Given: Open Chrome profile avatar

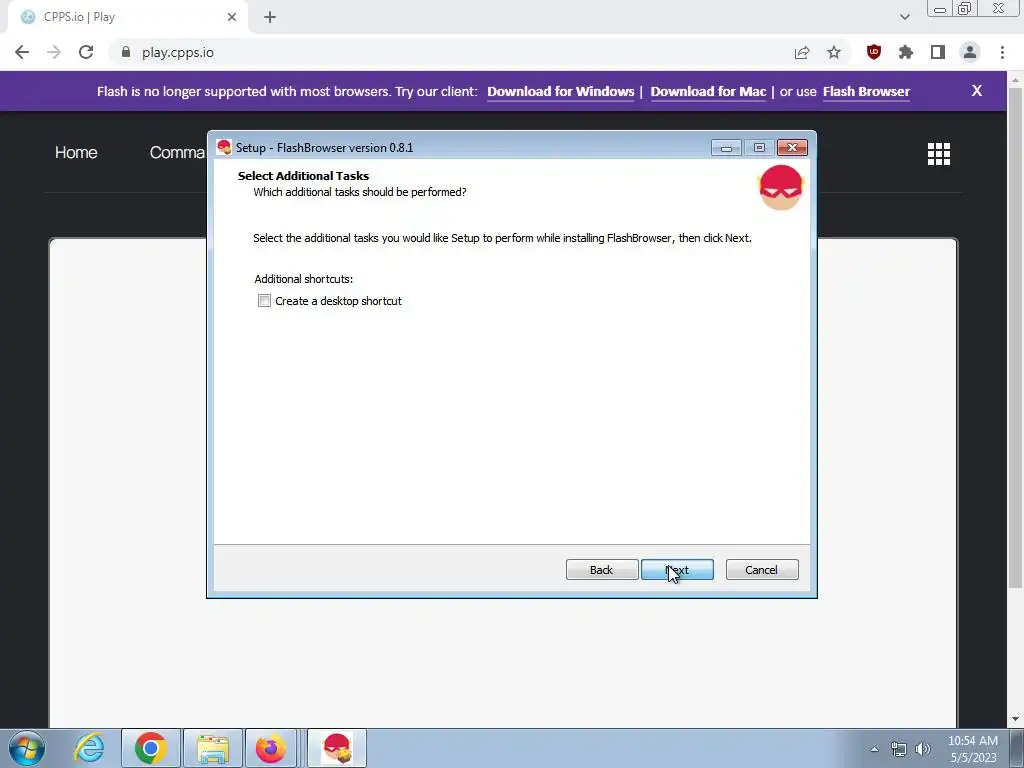Looking at the screenshot, I should (x=970, y=52).
